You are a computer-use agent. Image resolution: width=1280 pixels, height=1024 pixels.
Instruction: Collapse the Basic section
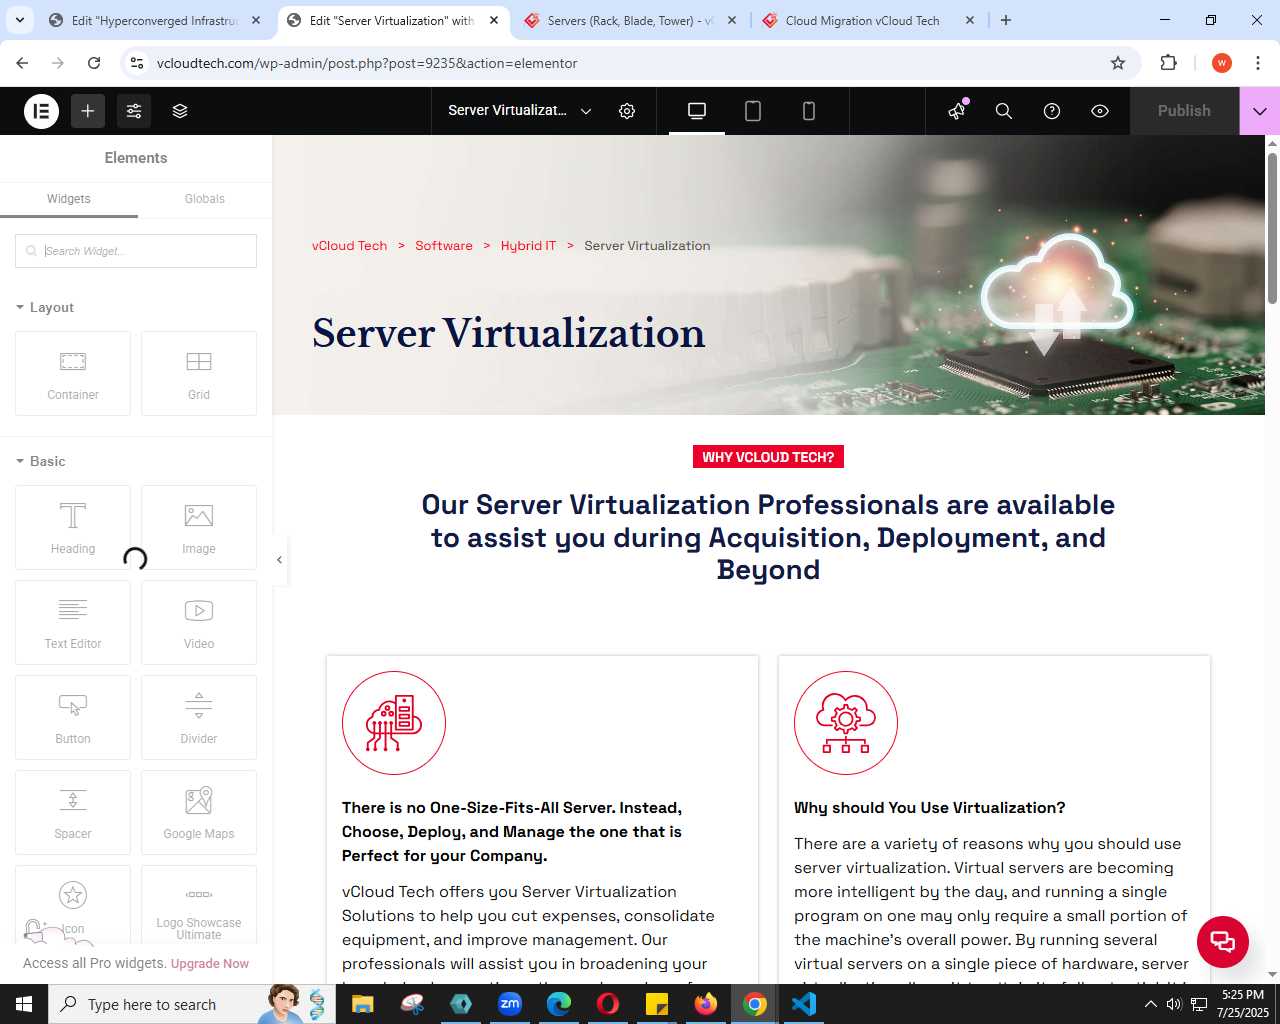point(41,461)
